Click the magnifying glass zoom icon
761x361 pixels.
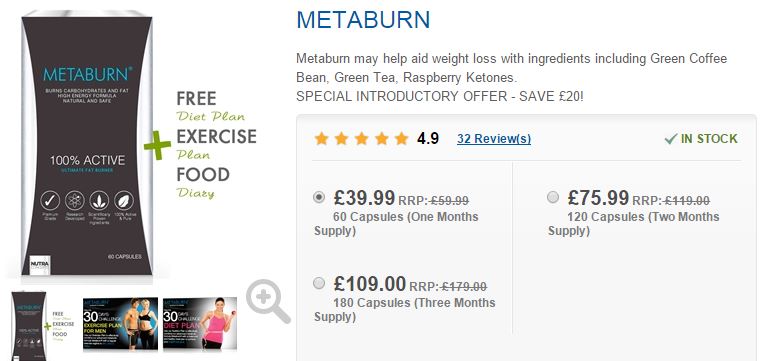pos(268,301)
